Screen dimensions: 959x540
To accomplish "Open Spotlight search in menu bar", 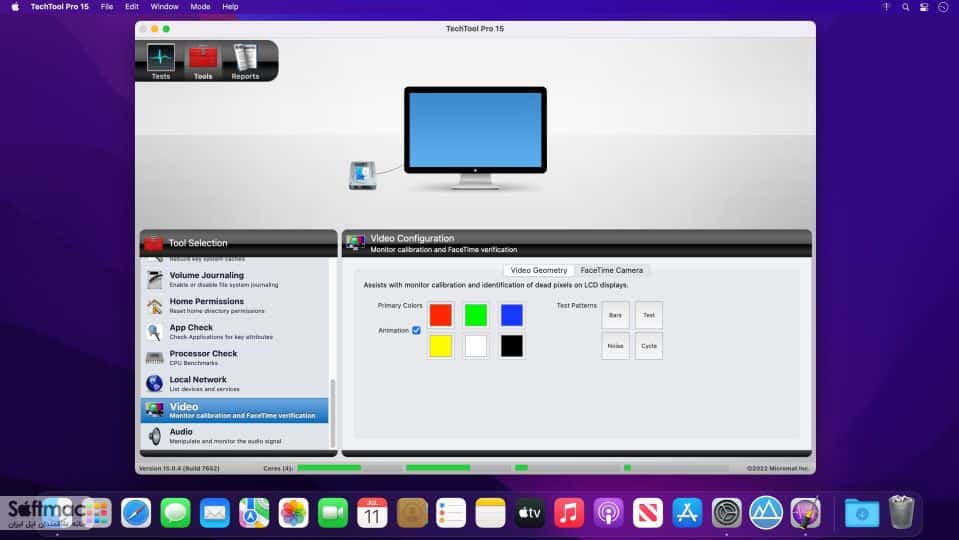I will pos(905,7).
